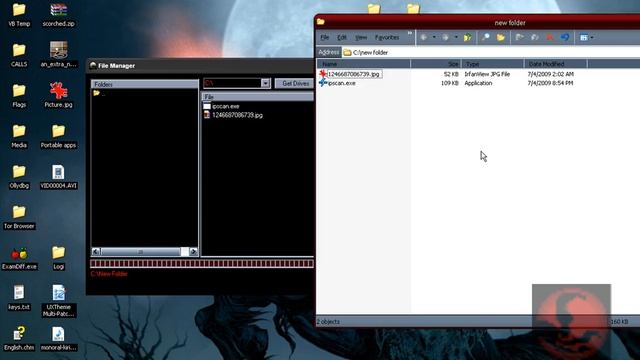The width and height of the screenshot is (640, 360).
Task: Click the Folders horizontal scrollbar thumb
Action: (140, 251)
